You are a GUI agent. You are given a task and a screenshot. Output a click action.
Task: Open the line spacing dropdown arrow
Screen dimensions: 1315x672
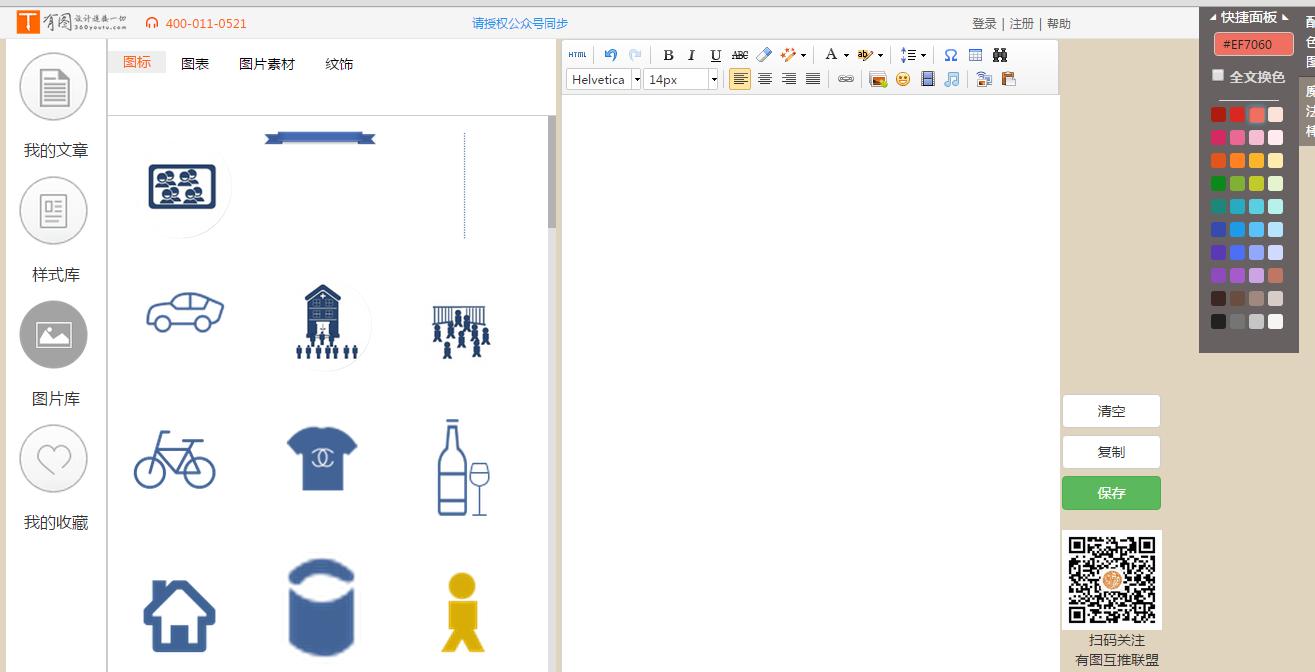(x=923, y=55)
